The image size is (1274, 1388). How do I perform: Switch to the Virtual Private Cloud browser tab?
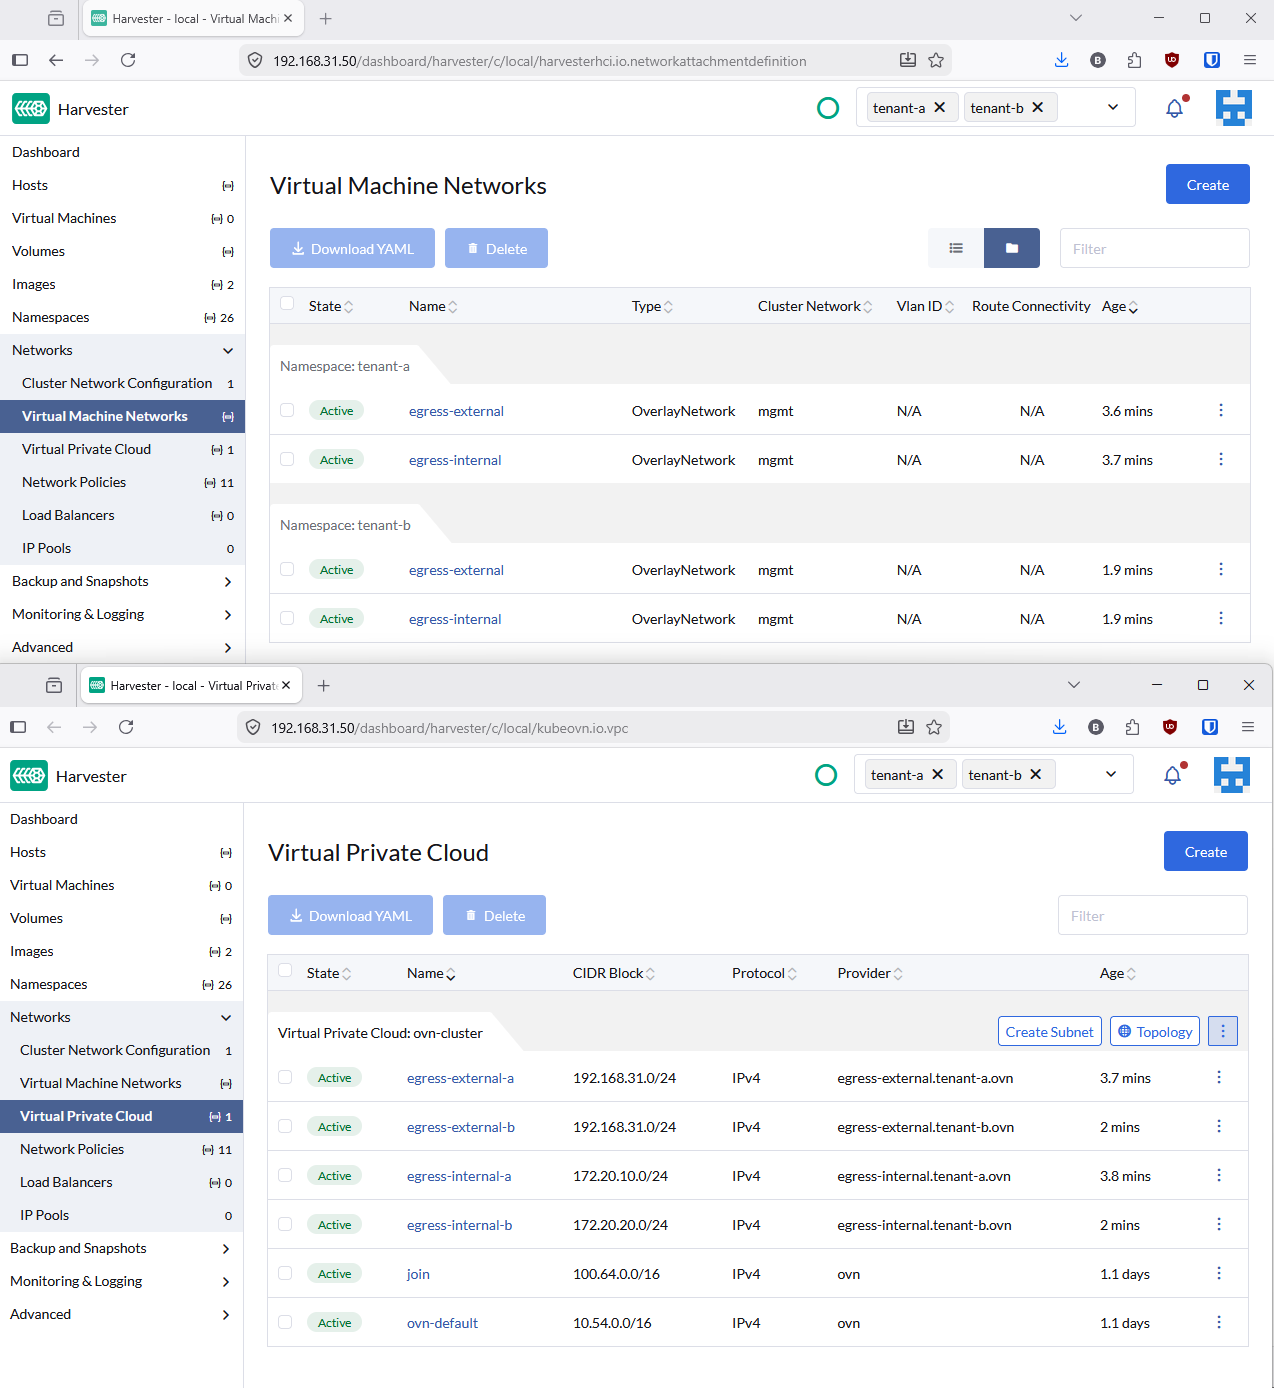[190, 685]
